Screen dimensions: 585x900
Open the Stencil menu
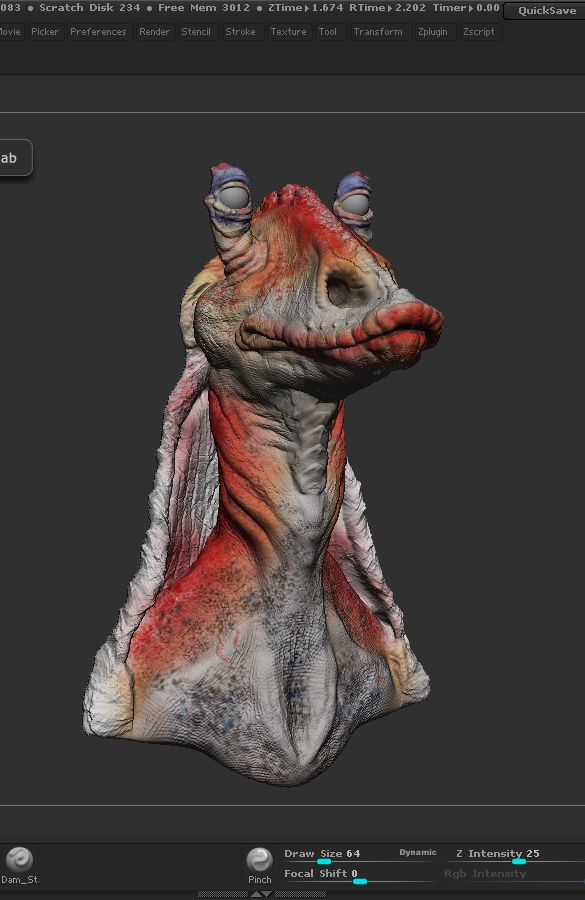pos(196,32)
